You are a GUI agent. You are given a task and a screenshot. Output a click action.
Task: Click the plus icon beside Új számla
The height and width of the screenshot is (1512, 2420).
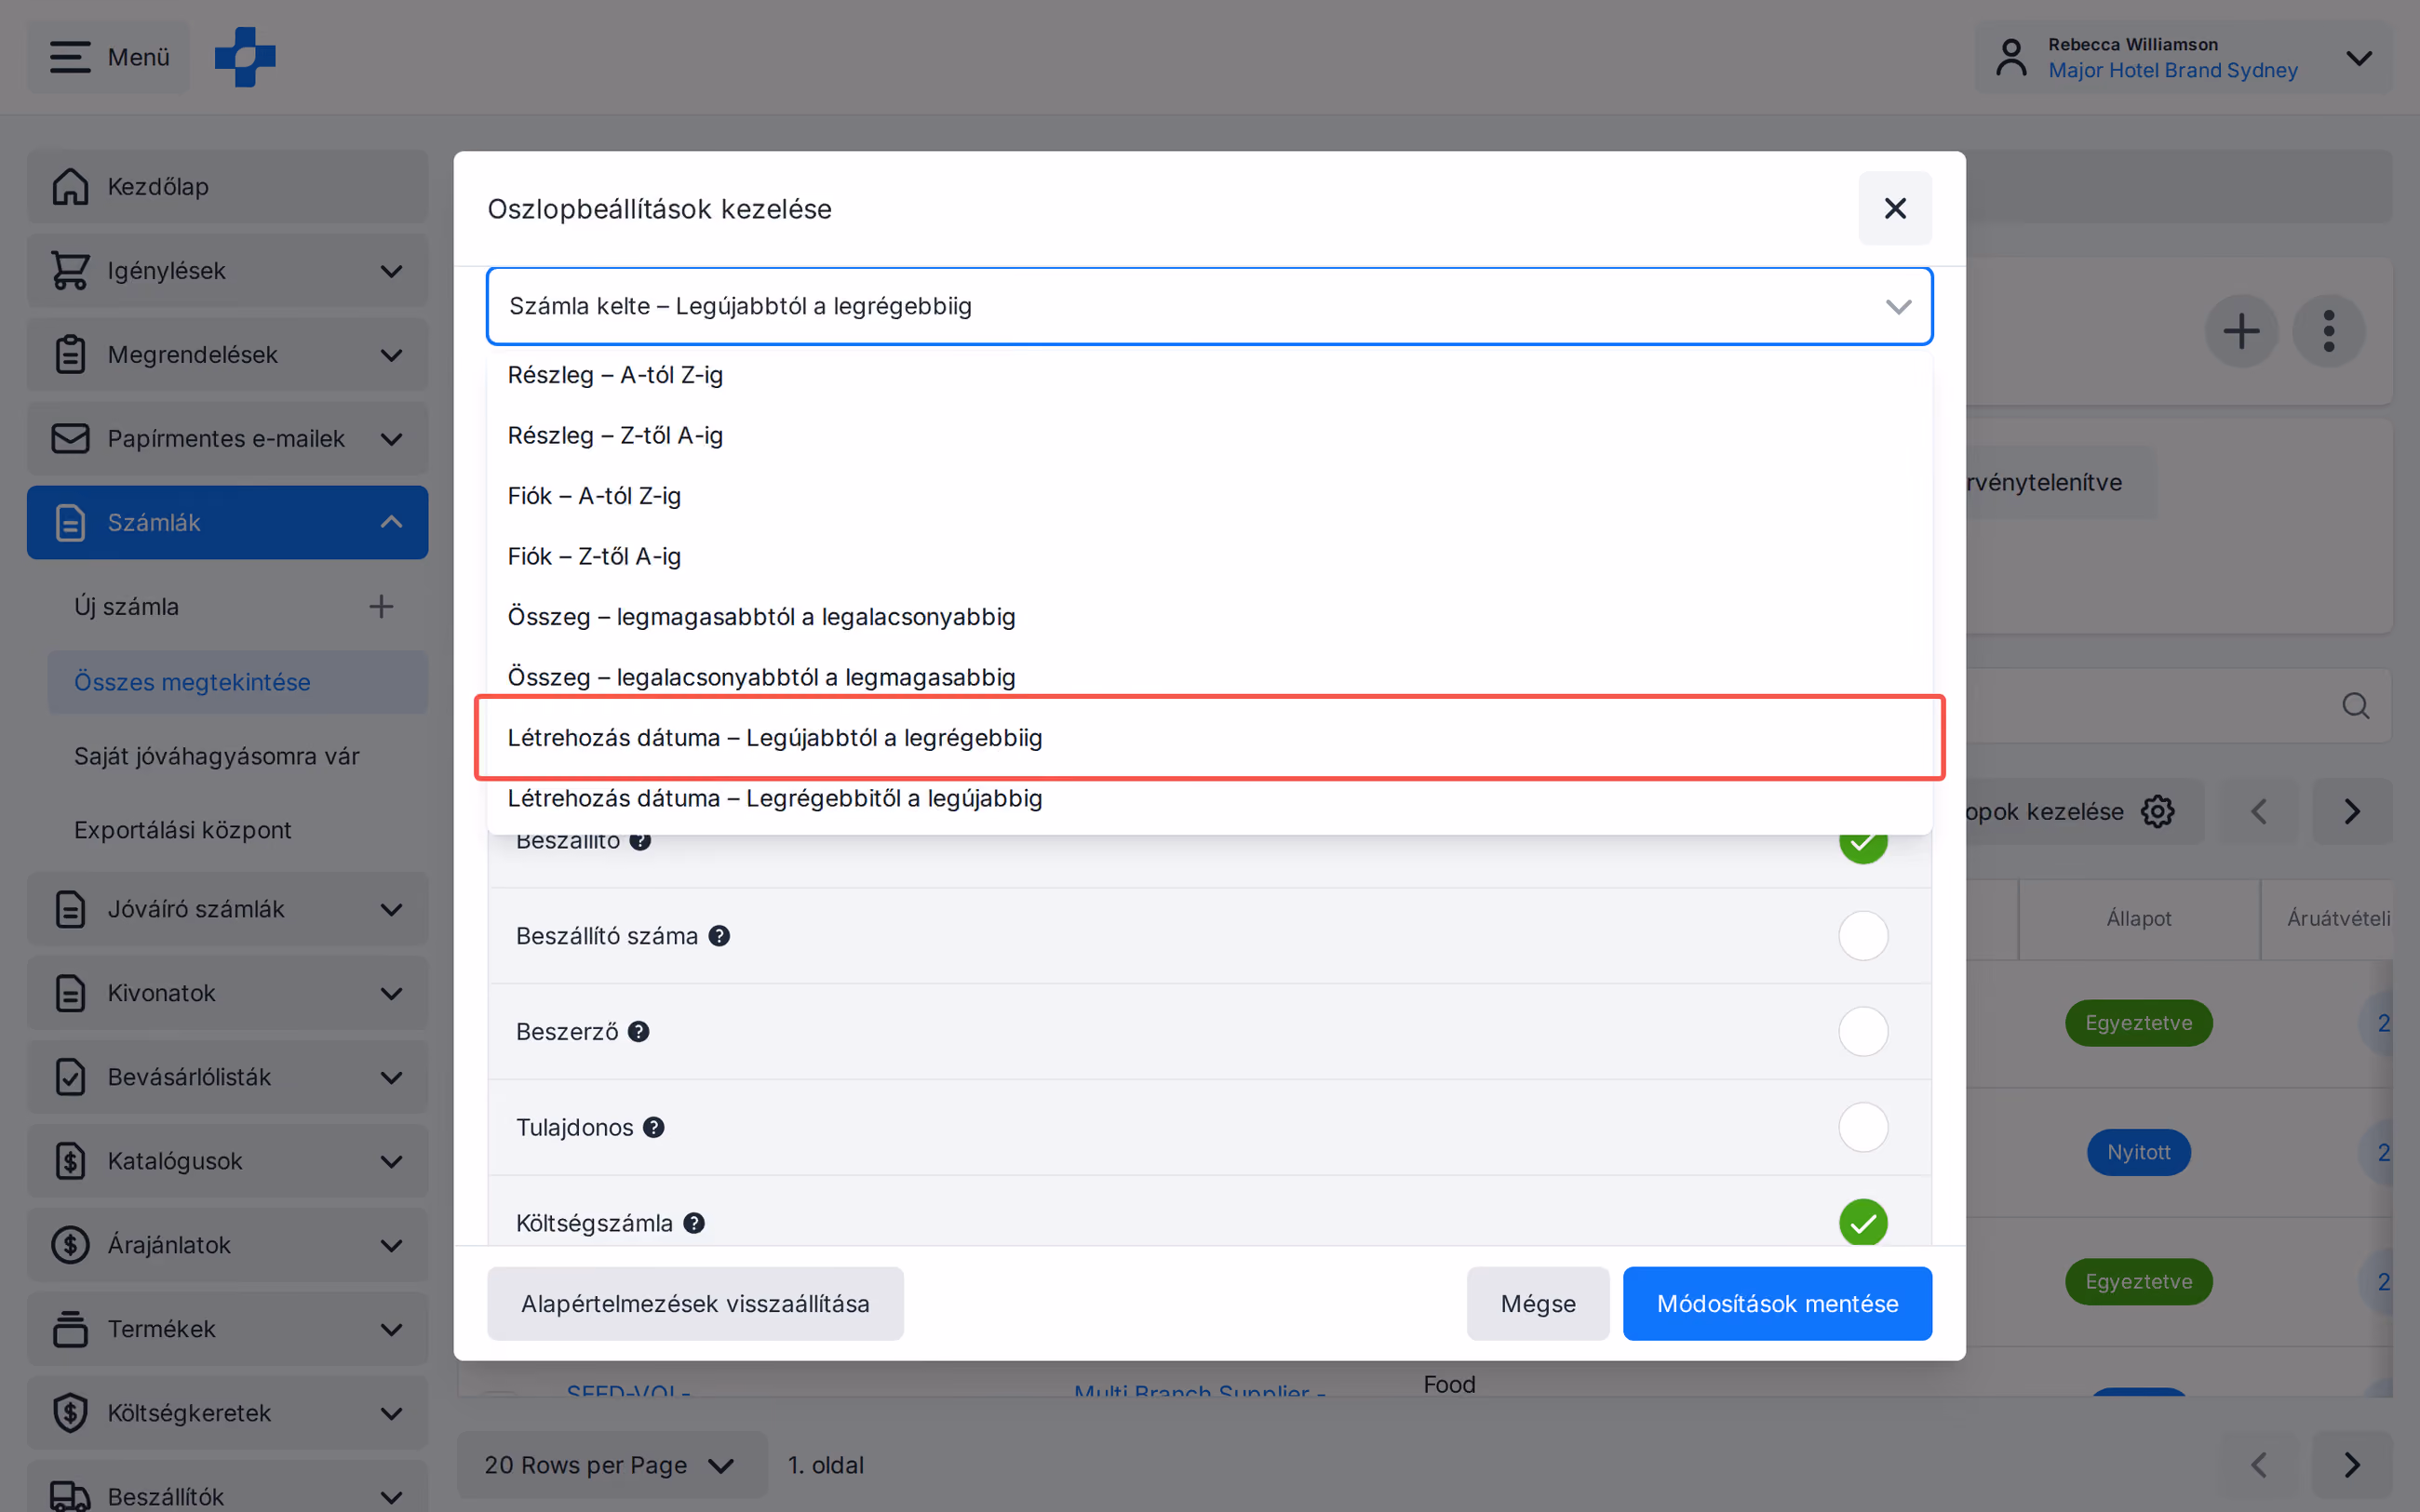[381, 606]
